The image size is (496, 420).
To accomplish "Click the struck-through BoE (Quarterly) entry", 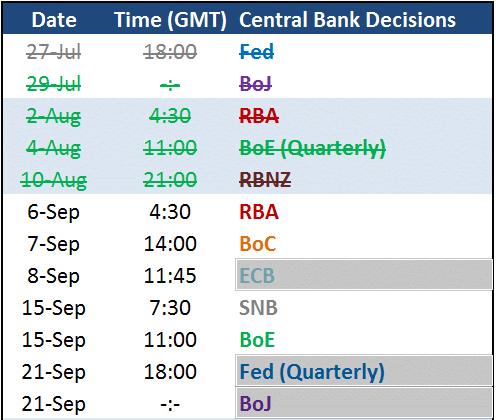I will tap(313, 148).
